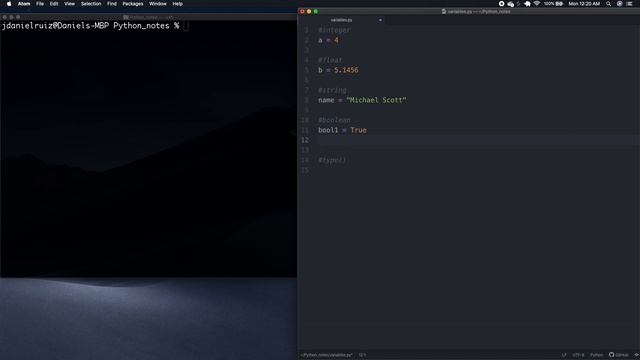Click the #float comment line

(x=330, y=60)
